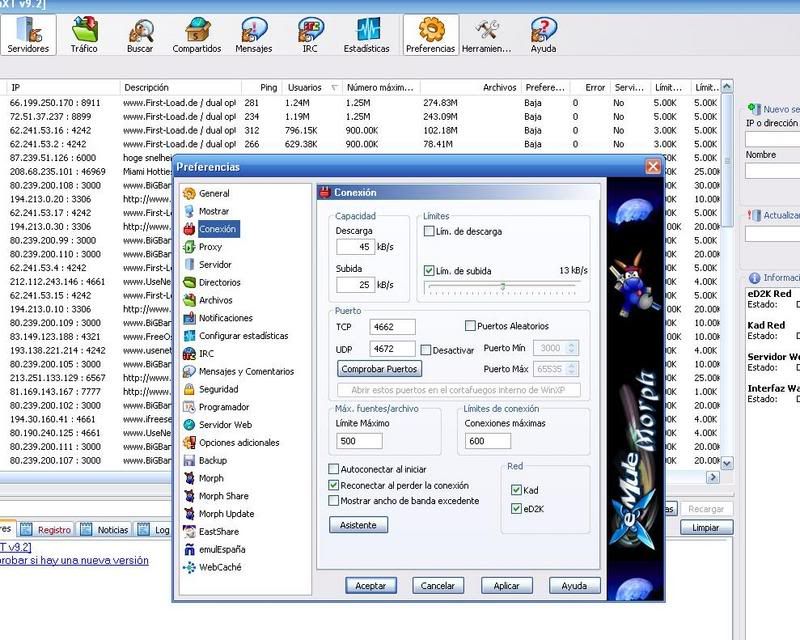Image resolution: width=800 pixels, height=640 pixels.
Task: Click the Aceptar button
Action: [371, 586]
